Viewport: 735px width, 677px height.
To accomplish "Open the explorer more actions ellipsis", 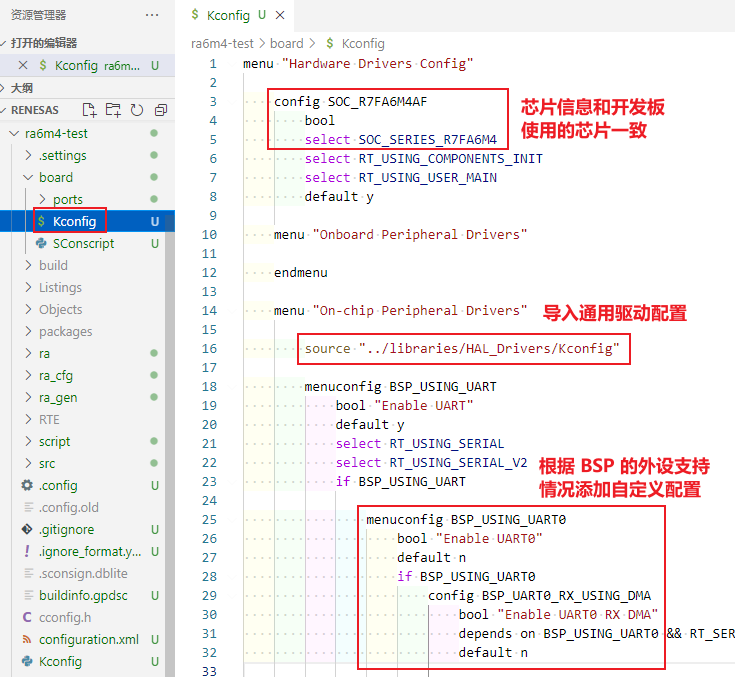I will point(152,15).
